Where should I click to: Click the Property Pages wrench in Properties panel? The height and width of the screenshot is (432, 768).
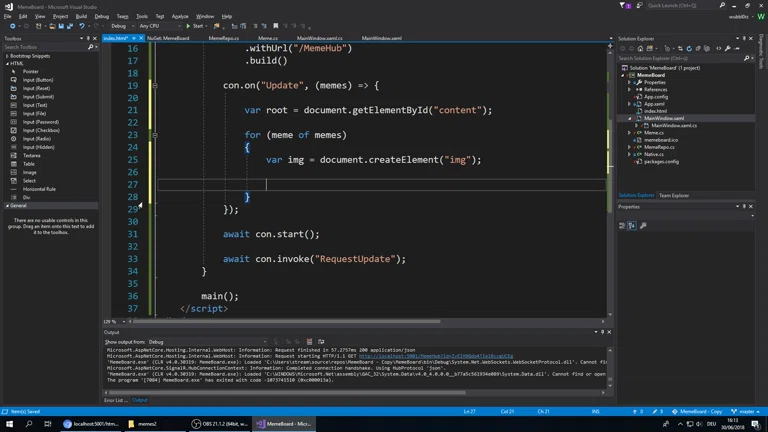point(643,226)
